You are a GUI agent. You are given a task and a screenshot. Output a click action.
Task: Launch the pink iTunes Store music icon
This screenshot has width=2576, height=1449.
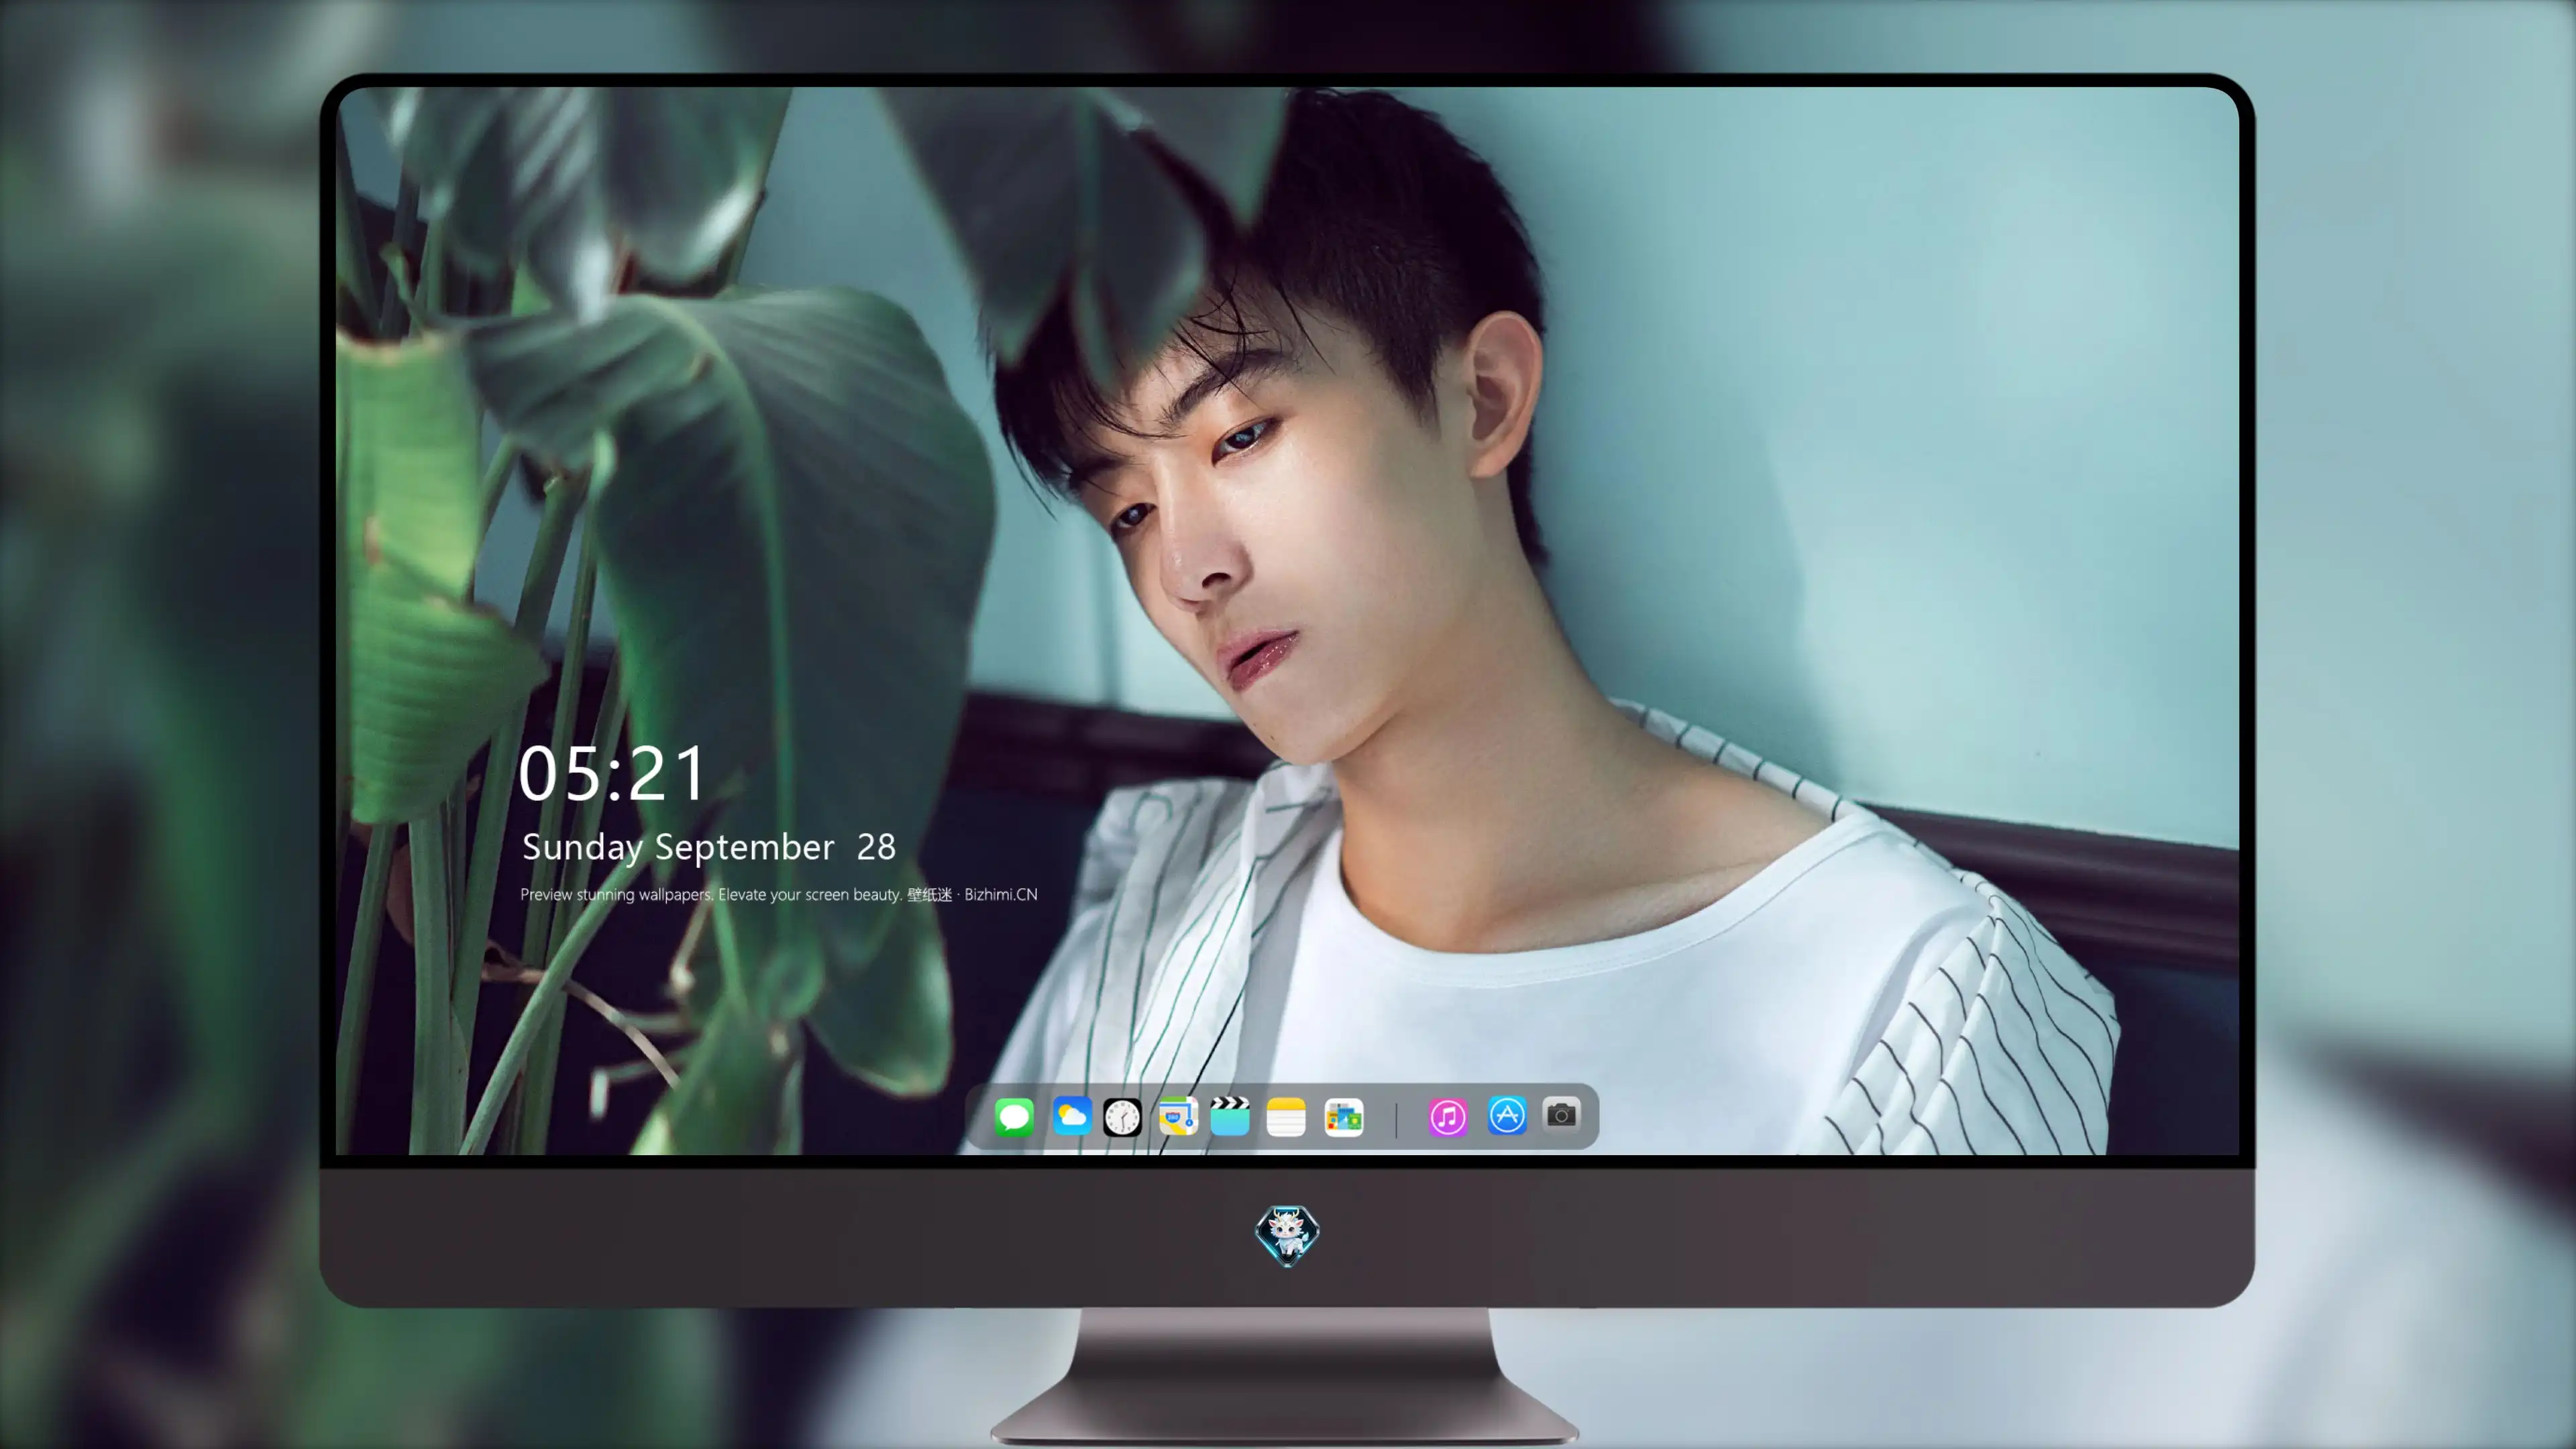tap(1448, 1116)
